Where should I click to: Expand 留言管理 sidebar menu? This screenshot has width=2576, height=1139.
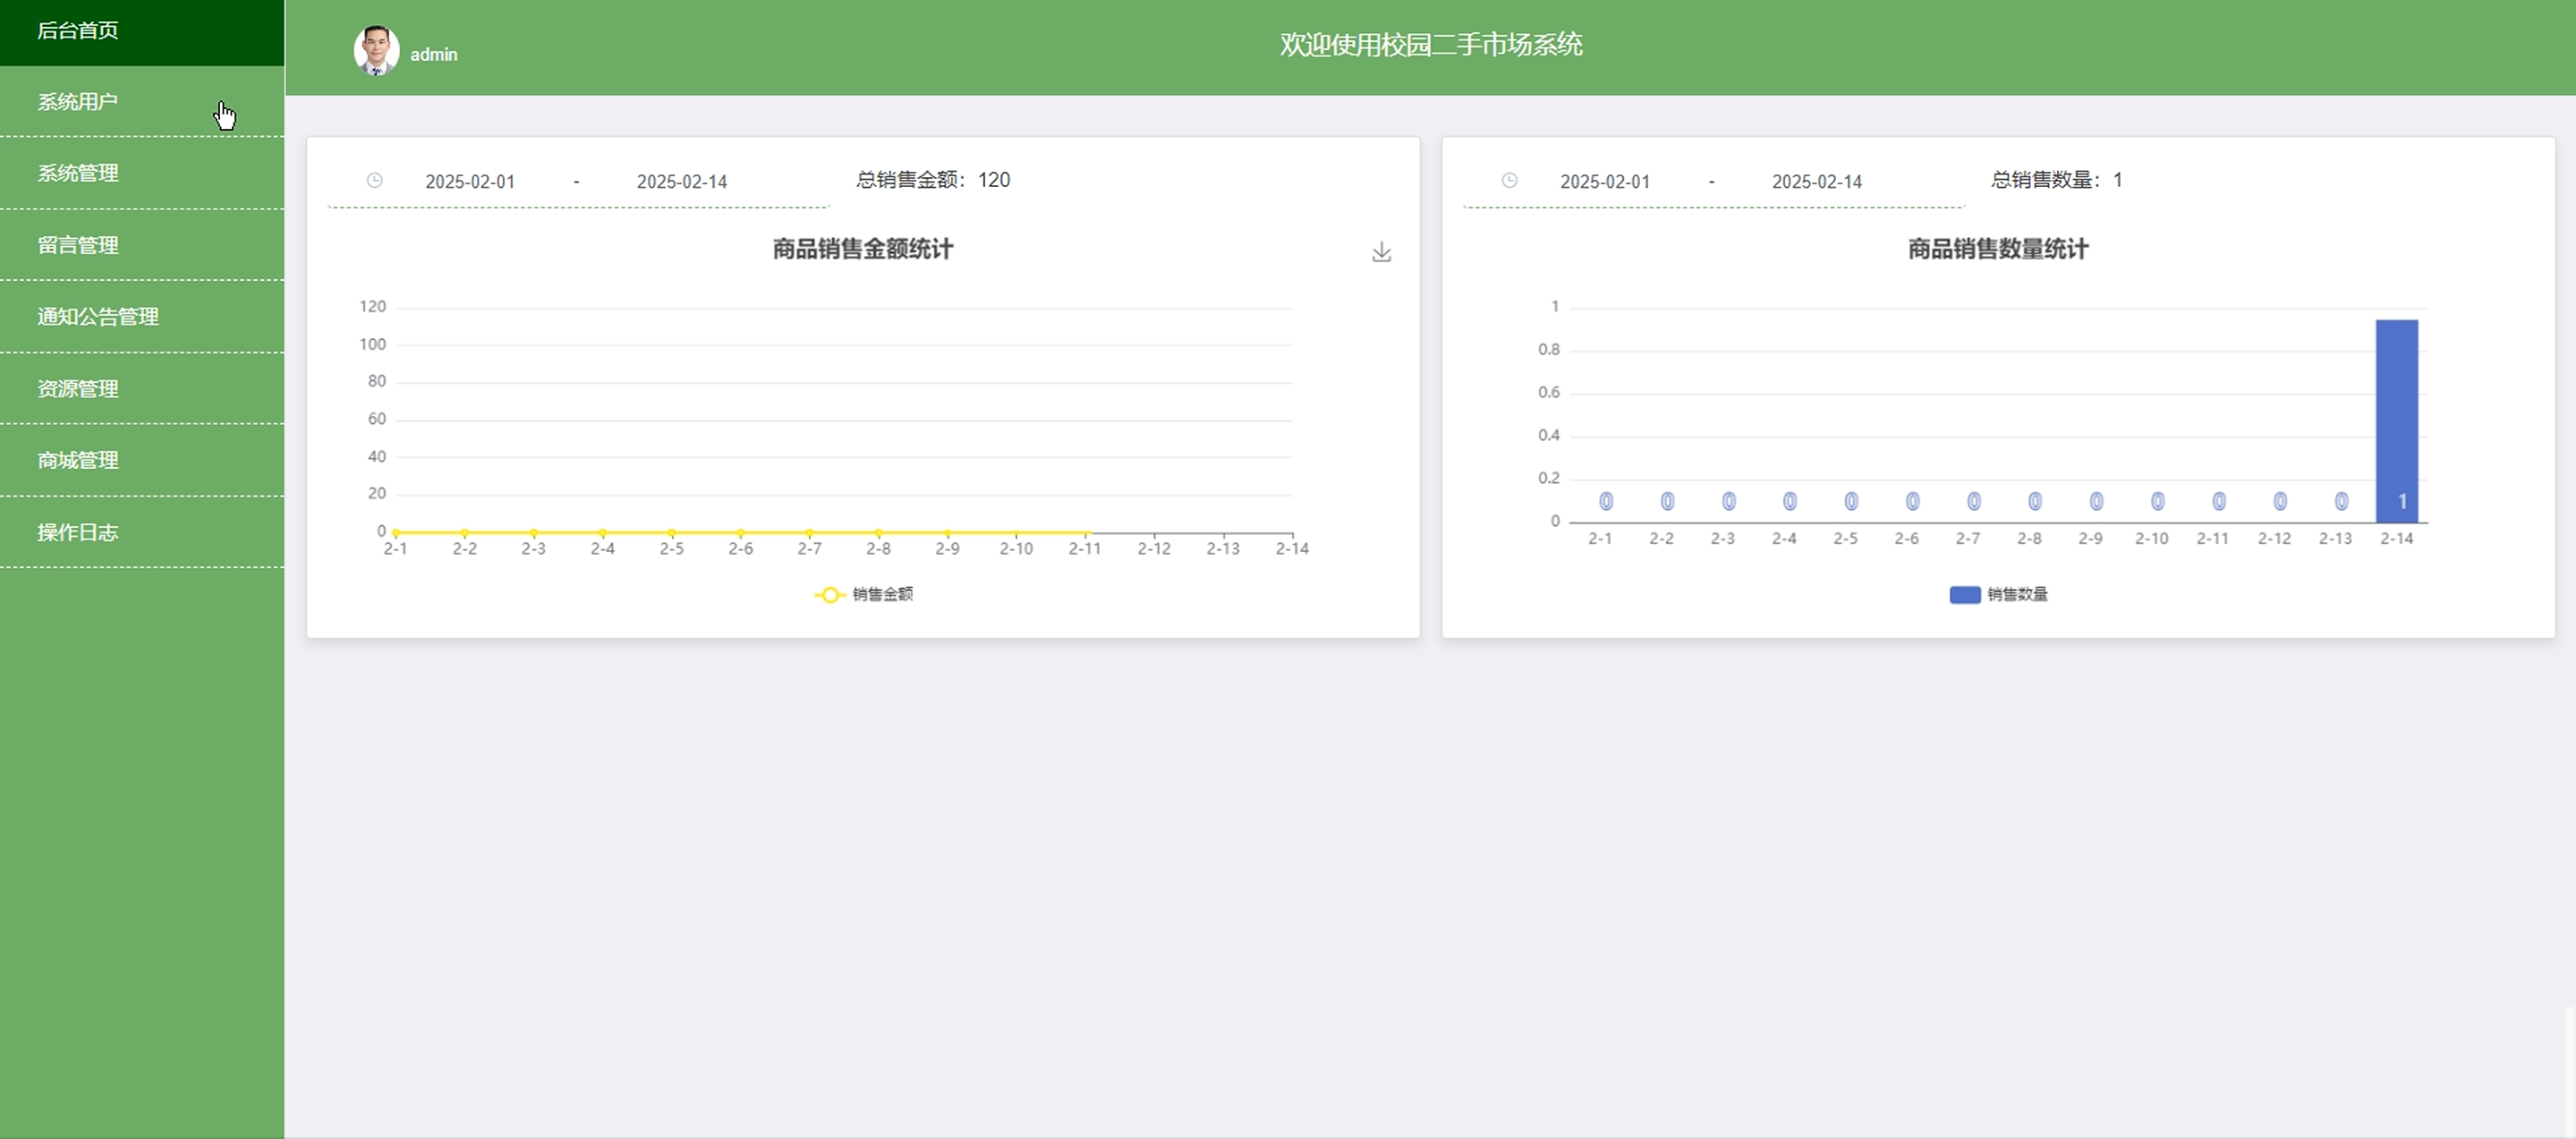coord(78,245)
